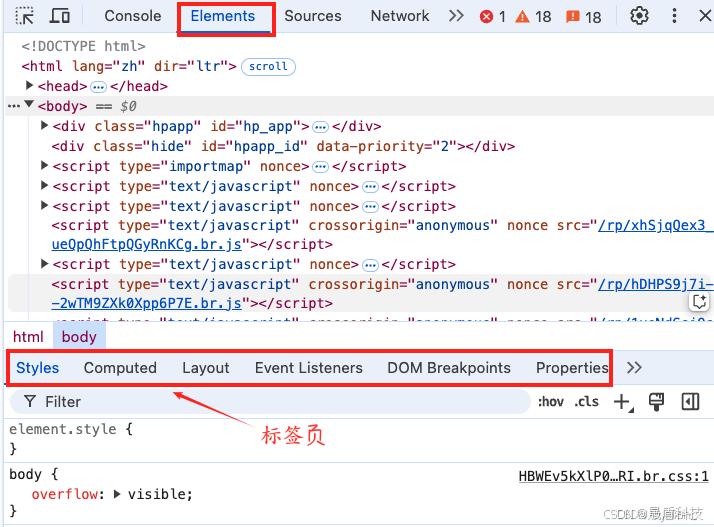Open the DOM Breakpoints tab
This screenshot has width=714, height=527.
pyautogui.click(x=449, y=368)
